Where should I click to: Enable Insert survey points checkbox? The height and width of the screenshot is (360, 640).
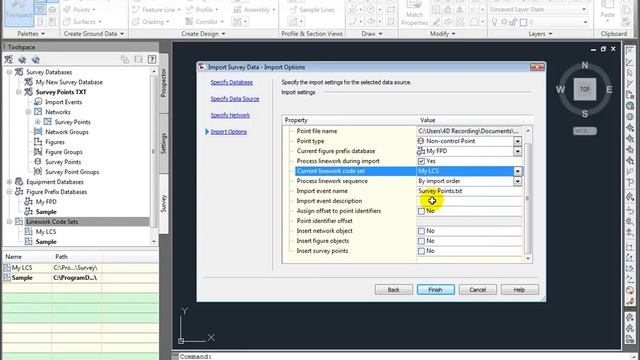click(x=421, y=251)
